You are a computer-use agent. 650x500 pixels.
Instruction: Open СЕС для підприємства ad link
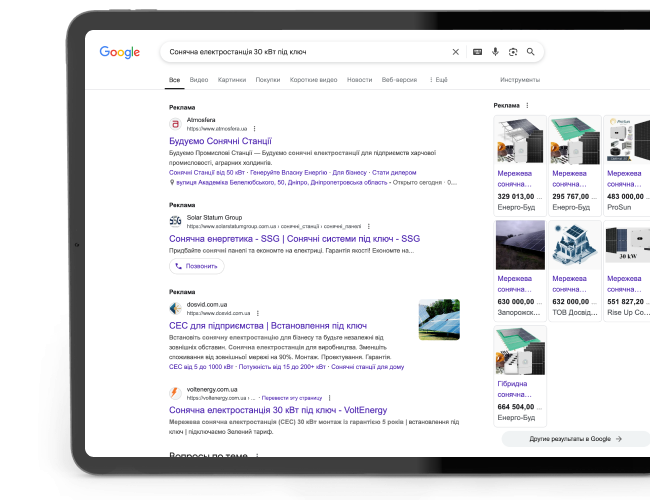pyautogui.click(x=268, y=326)
